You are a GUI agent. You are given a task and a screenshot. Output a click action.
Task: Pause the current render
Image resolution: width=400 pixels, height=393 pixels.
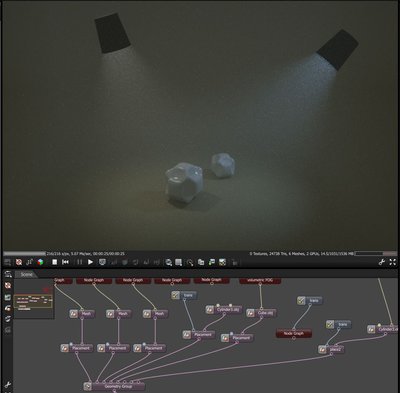tap(79, 262)
